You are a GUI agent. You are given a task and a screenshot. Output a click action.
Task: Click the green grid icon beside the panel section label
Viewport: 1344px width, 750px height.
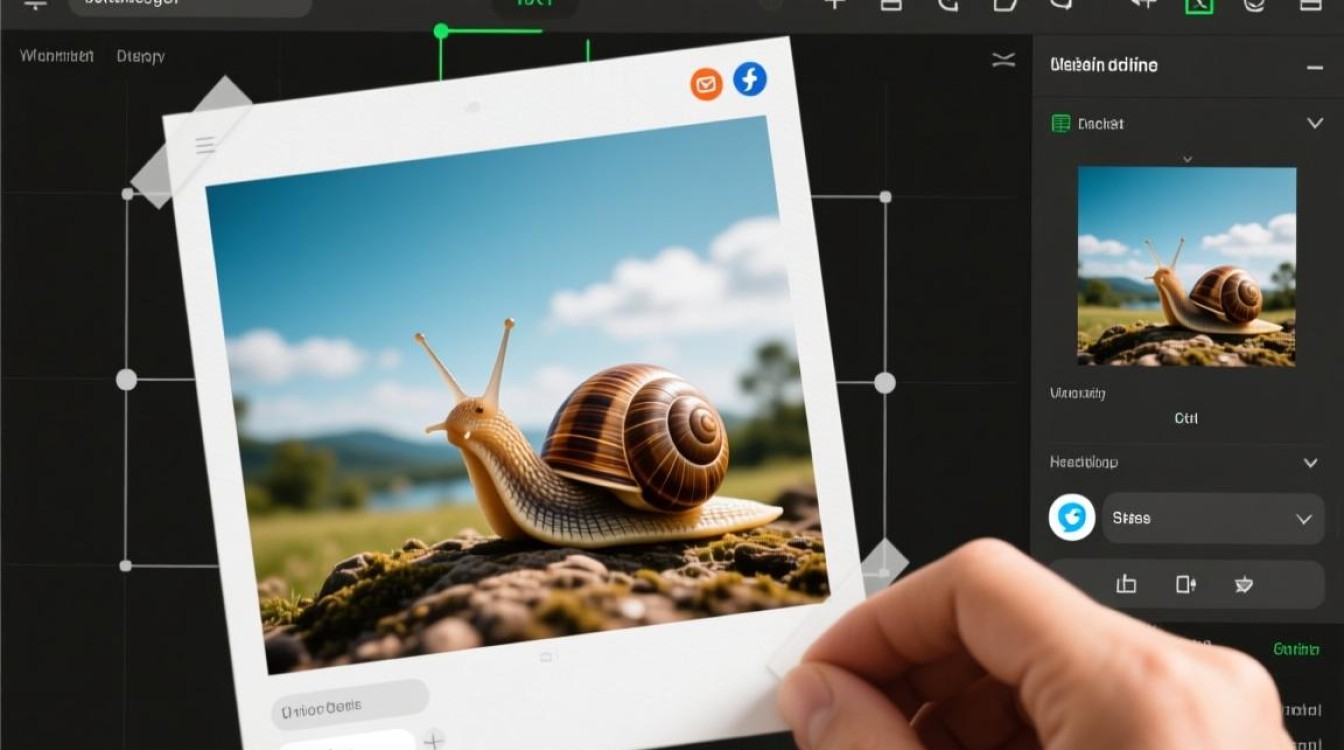1061,124
